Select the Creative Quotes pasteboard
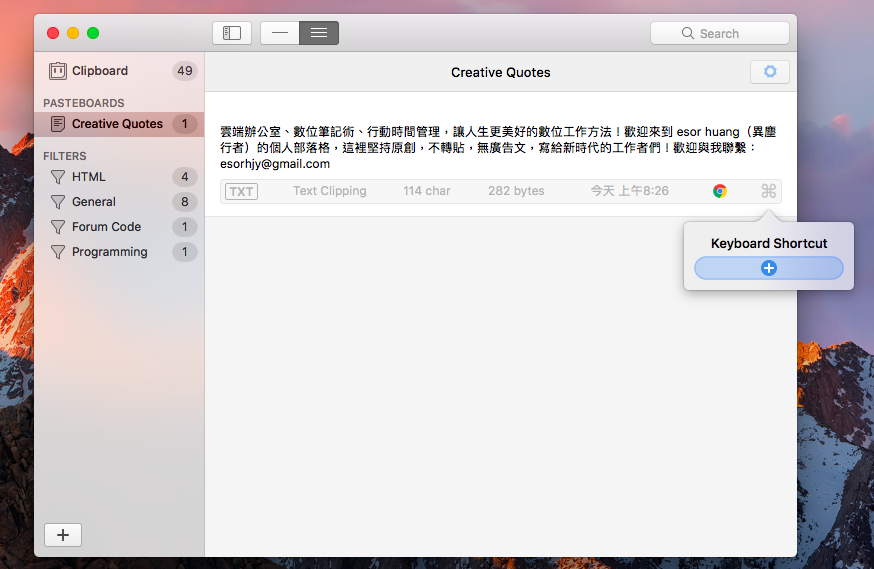The height and width of the screenshot is (569, 874). (119, 124)
